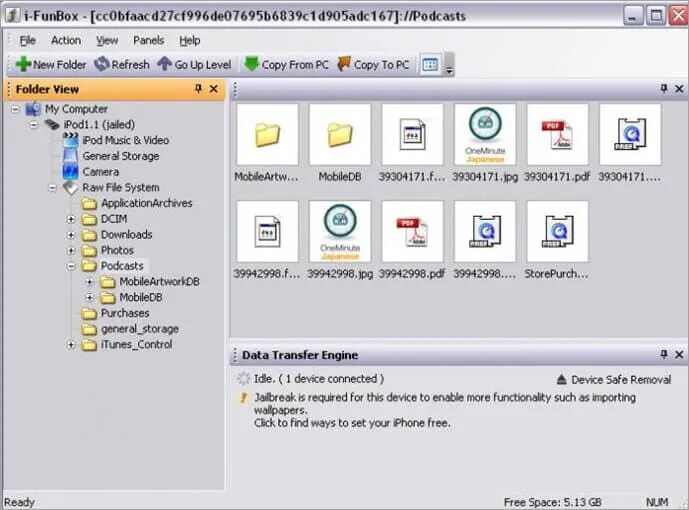
Task: Select the 39942998.jpg thumbnail
Action: (340, 231)
